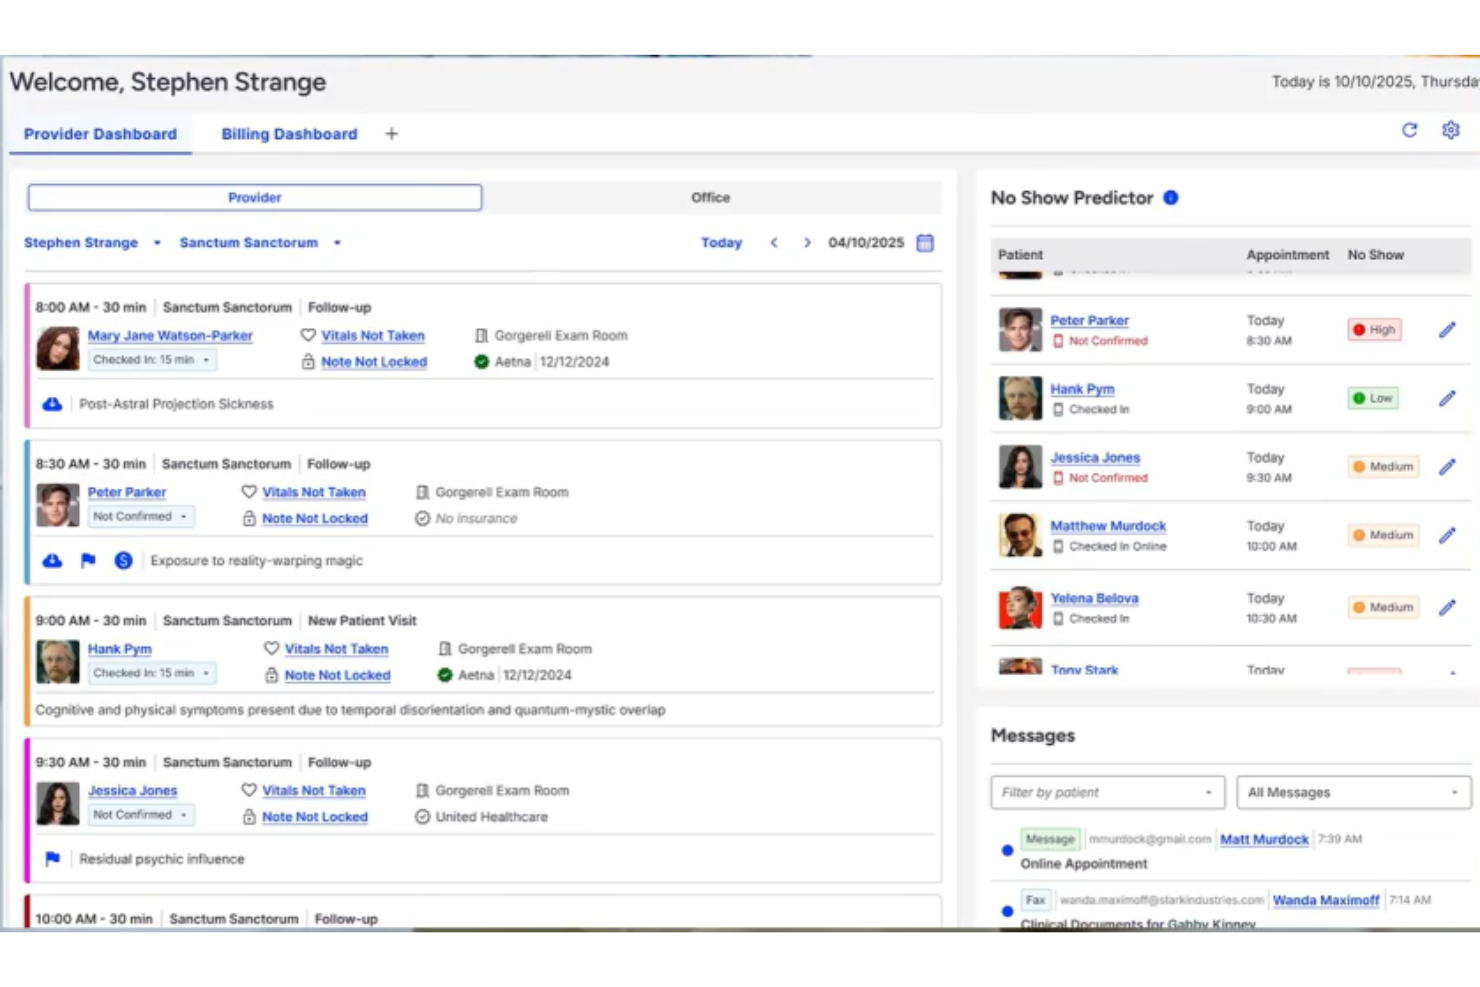This screenshot has width=1480, height=987.
Task: Click the Post-Astral Projection Sickness reason text
Action: click(x=176, y=404)
